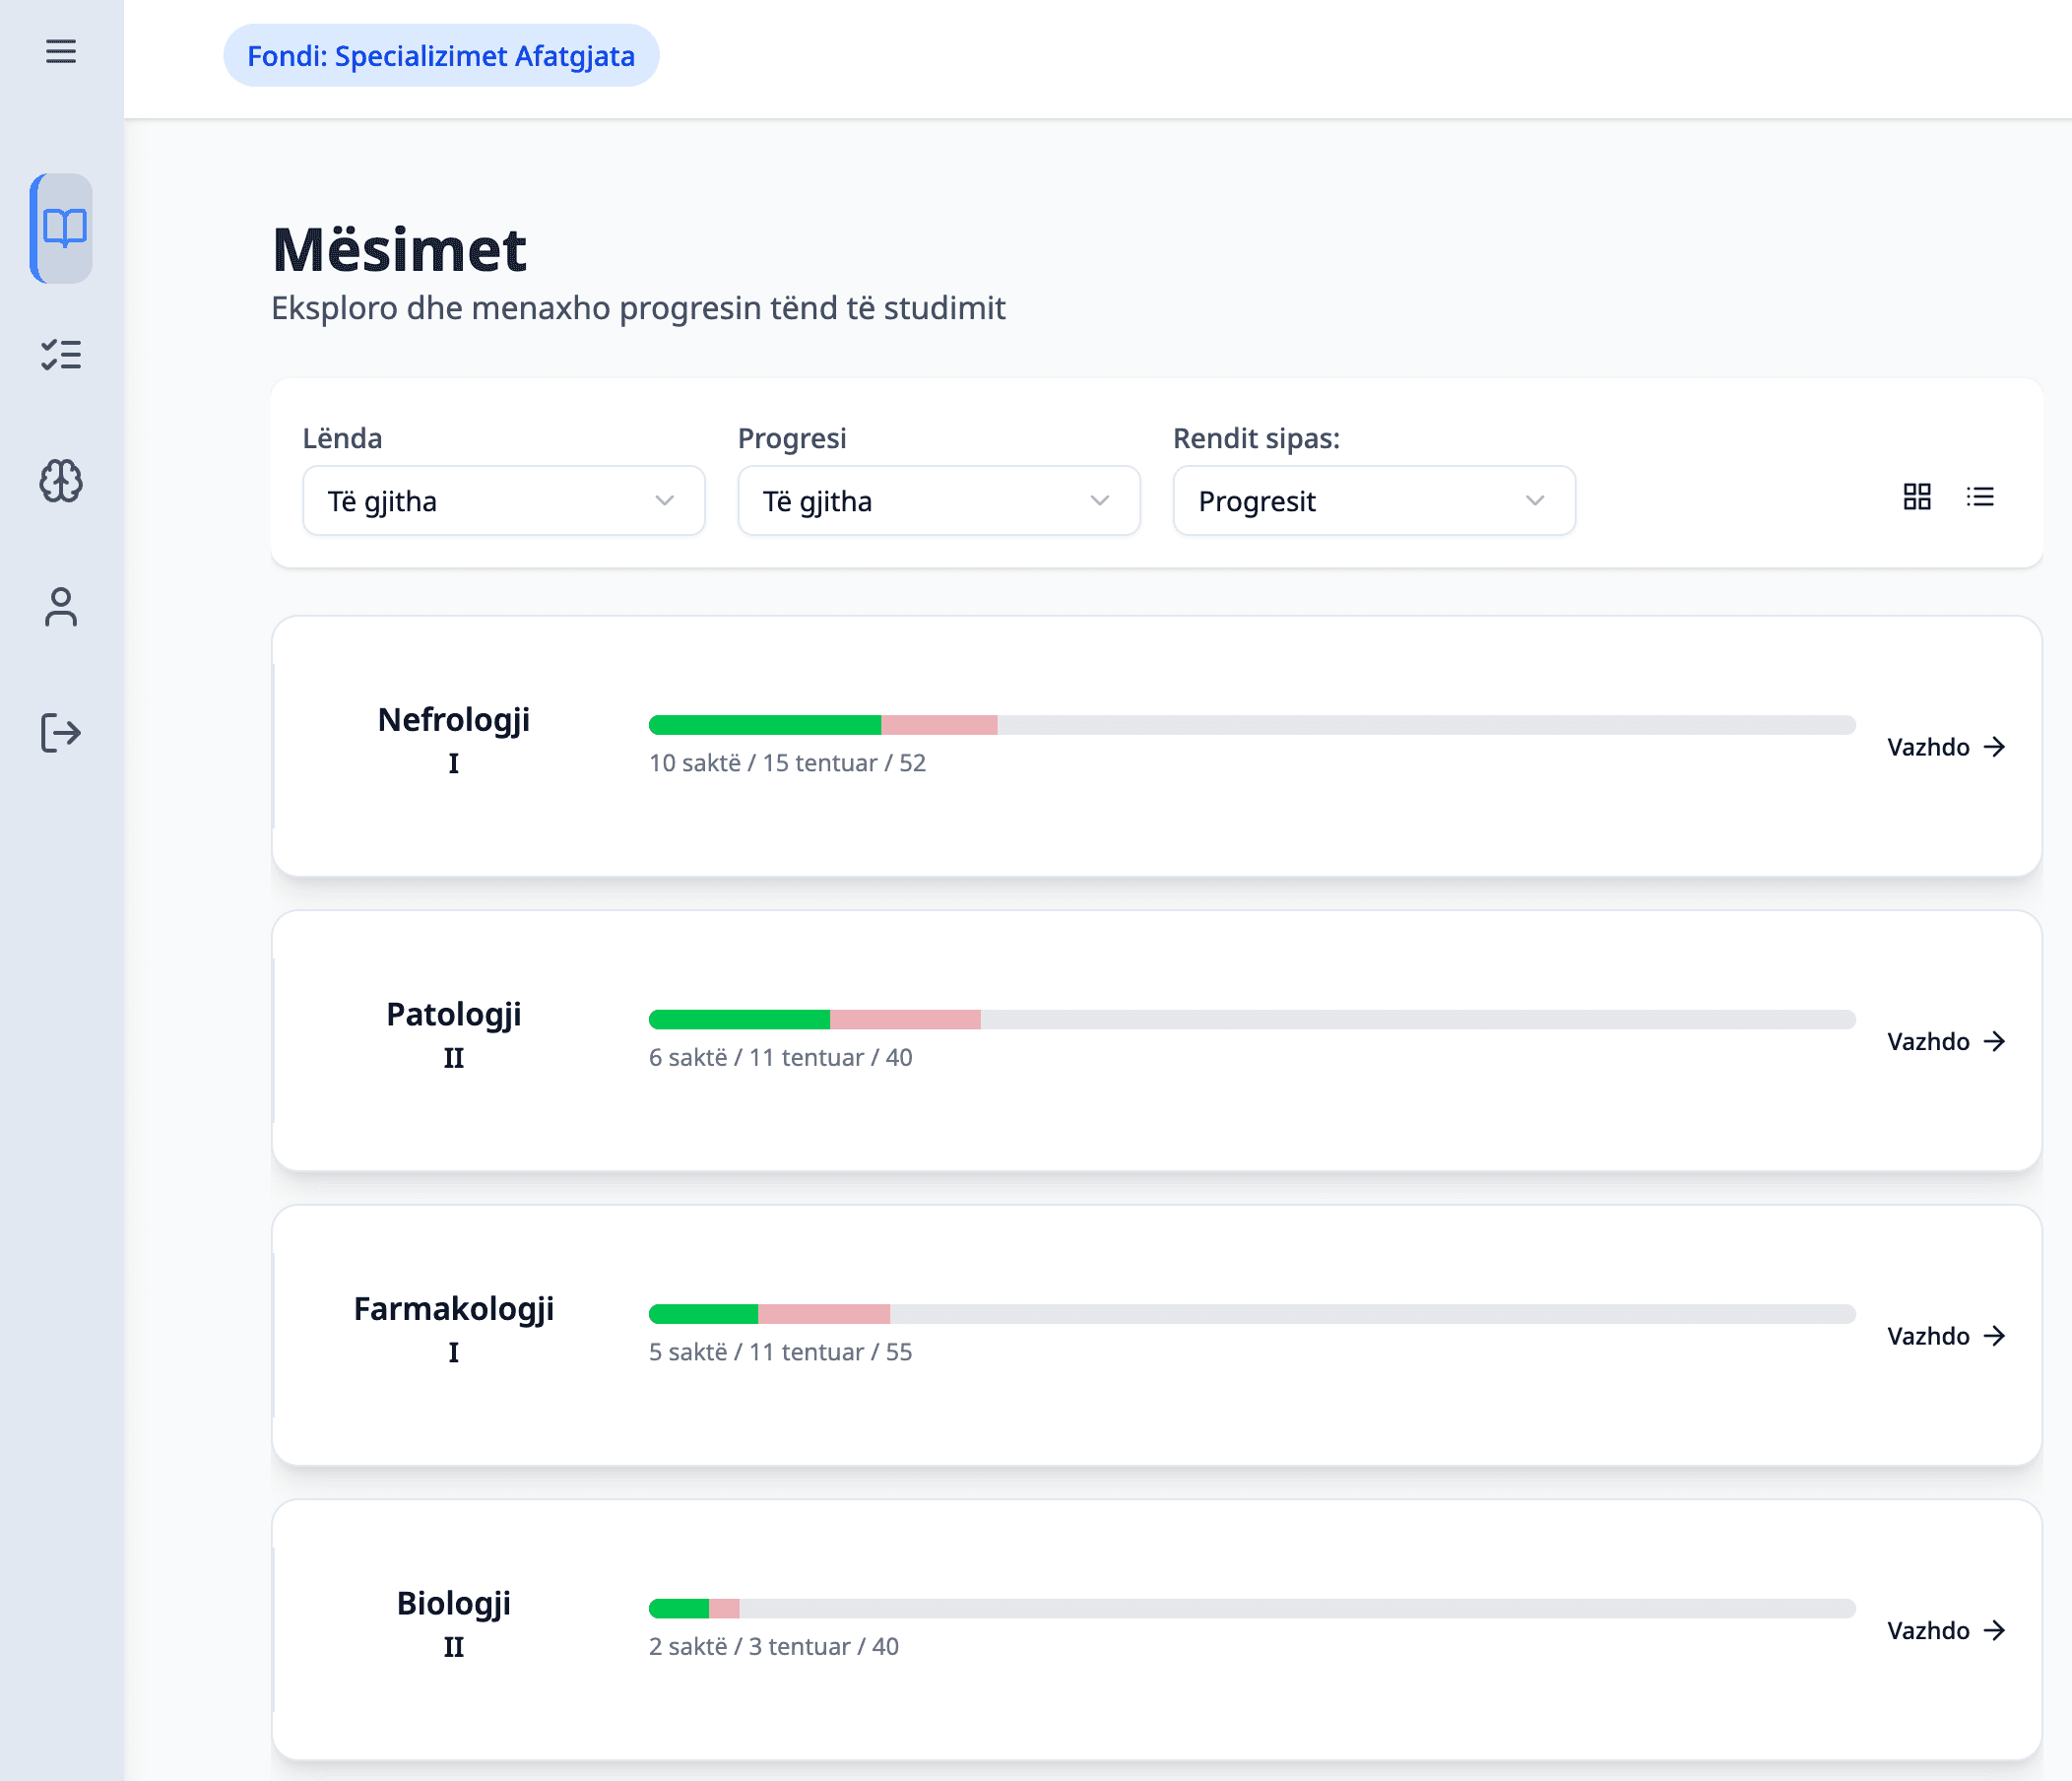Open the Rendit sipas sort dropdown
The width and height of the screenshot is (2072, 1781).
[1374, 501]
